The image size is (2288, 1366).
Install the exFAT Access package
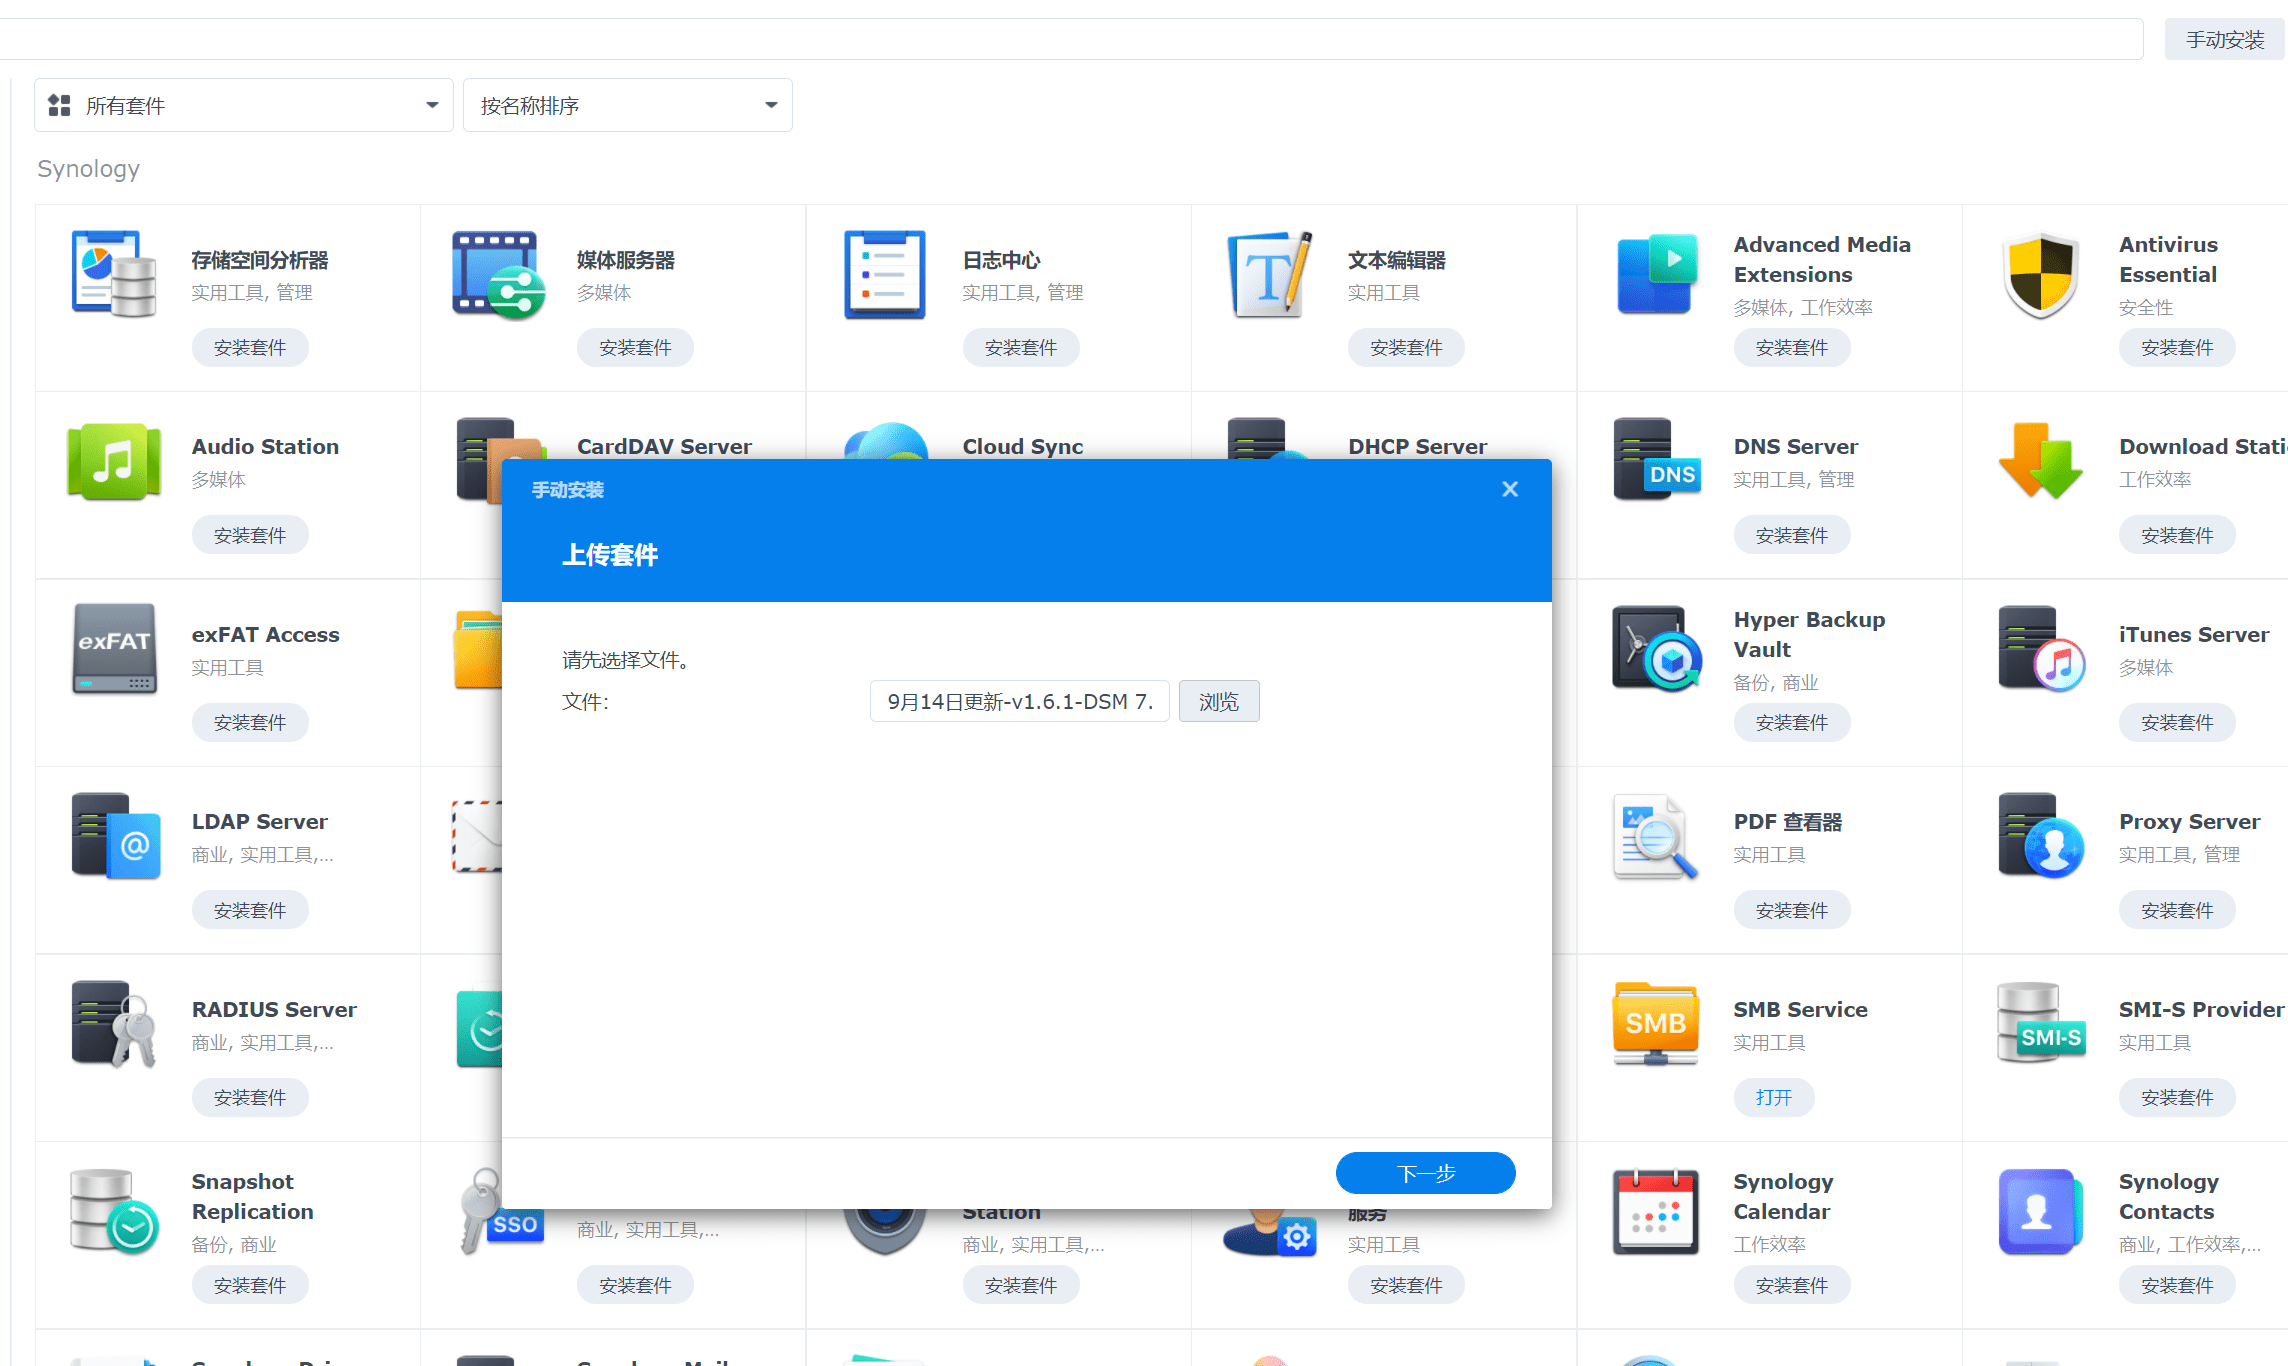250,723
